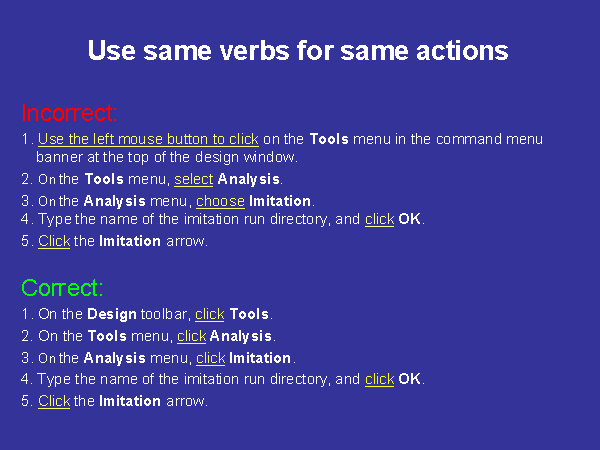Click the "Use the left mouse button to click" link
This screenshot has width=600, height=450.
(148, 139)
